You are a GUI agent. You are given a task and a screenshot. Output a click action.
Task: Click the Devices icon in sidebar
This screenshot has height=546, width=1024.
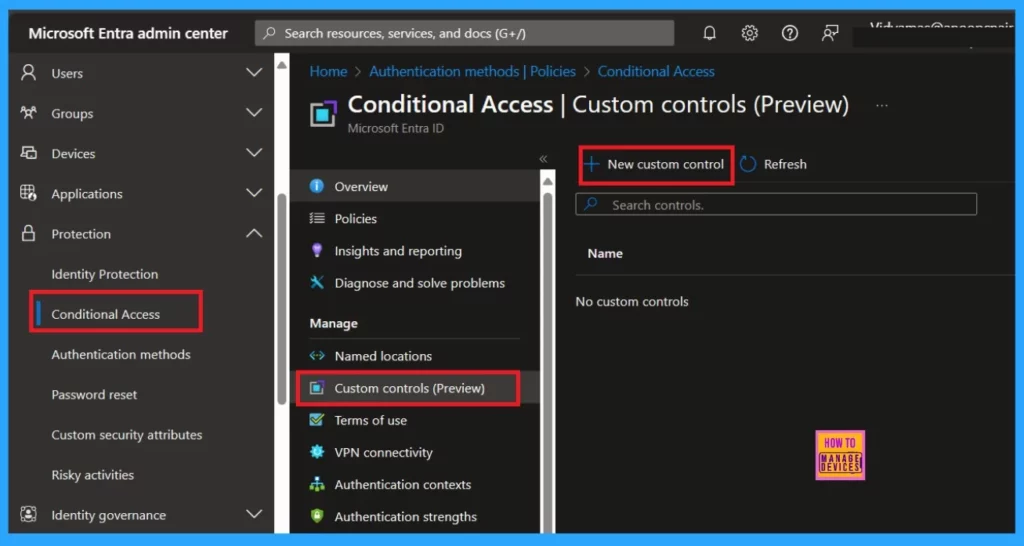pos(28,153)
